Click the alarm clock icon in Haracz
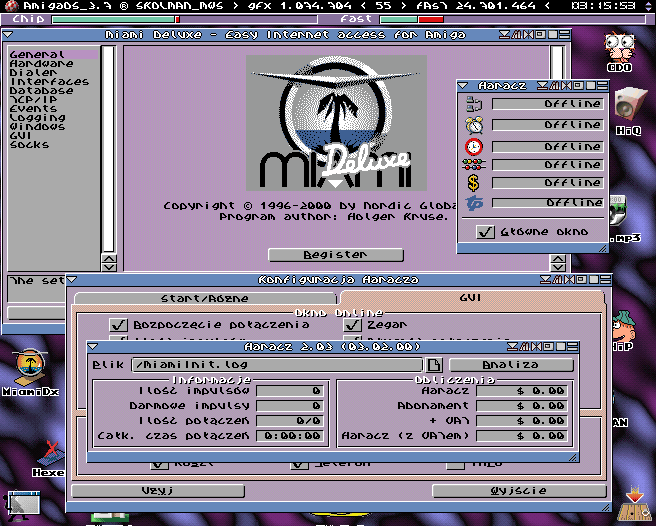 pos(474,125)
